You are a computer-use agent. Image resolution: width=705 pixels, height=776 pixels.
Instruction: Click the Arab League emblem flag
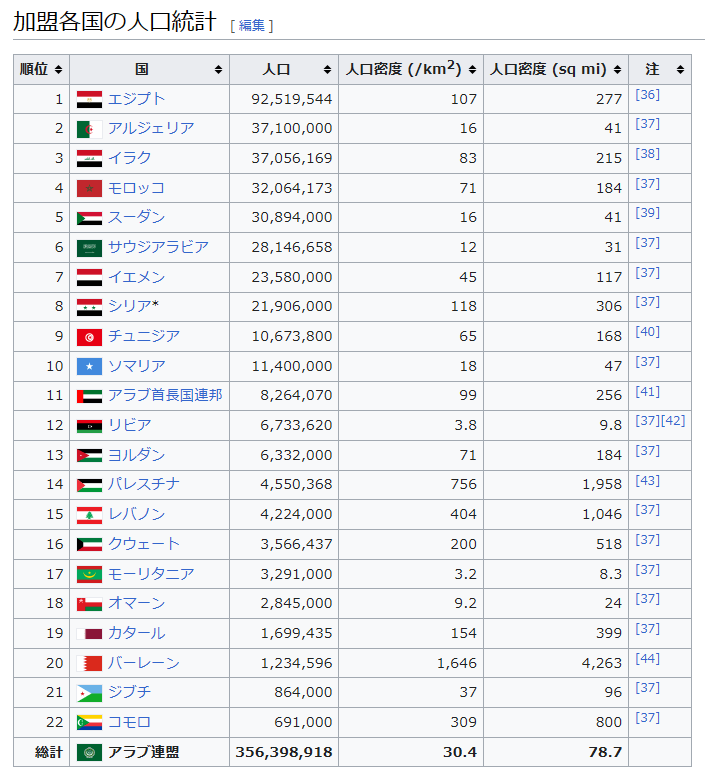(89, 752)
